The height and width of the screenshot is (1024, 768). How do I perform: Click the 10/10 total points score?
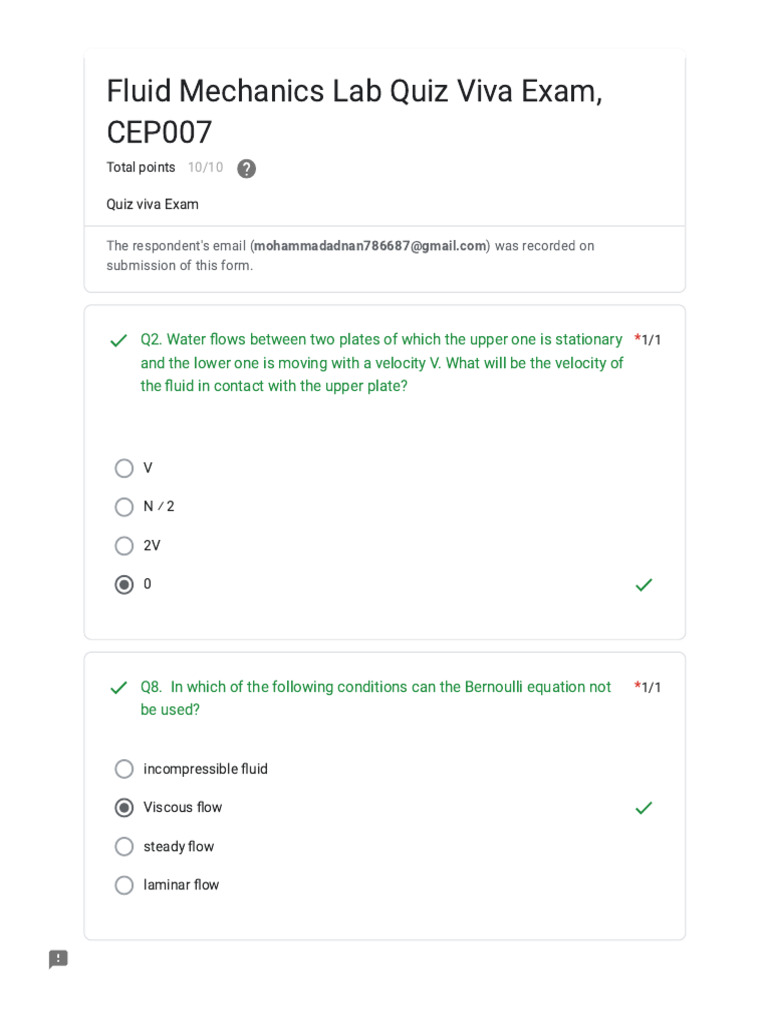point(205,167)
